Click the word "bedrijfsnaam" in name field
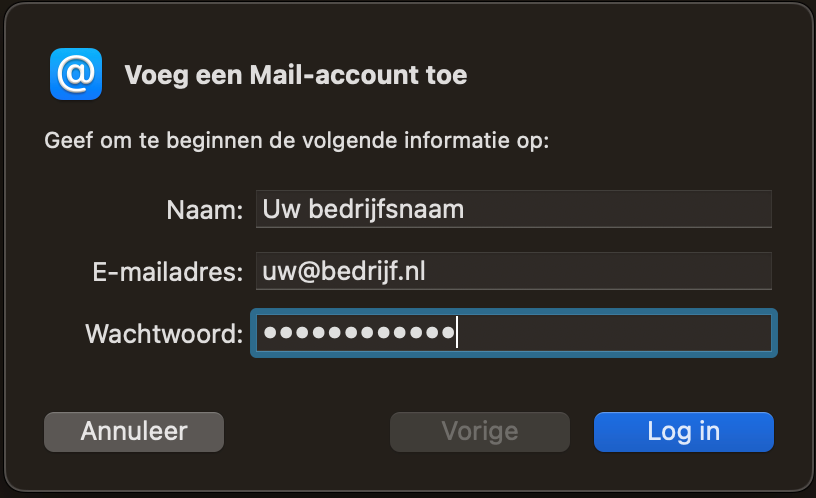This screenshot has width=816, height=498. (x=386, y=209)
